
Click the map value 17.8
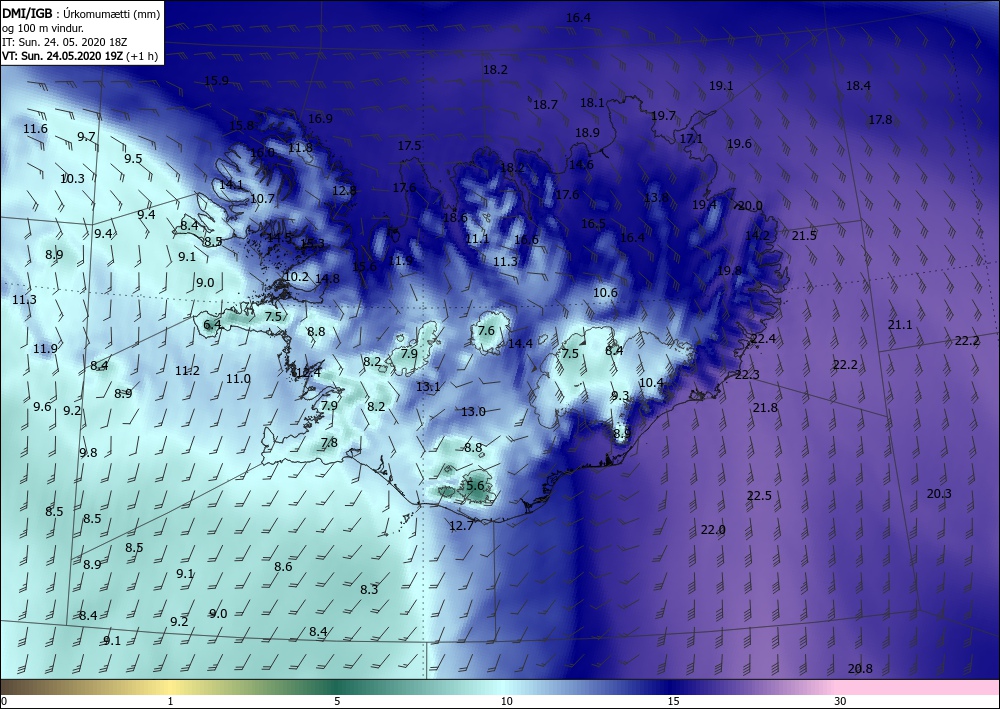coord(880,119)
